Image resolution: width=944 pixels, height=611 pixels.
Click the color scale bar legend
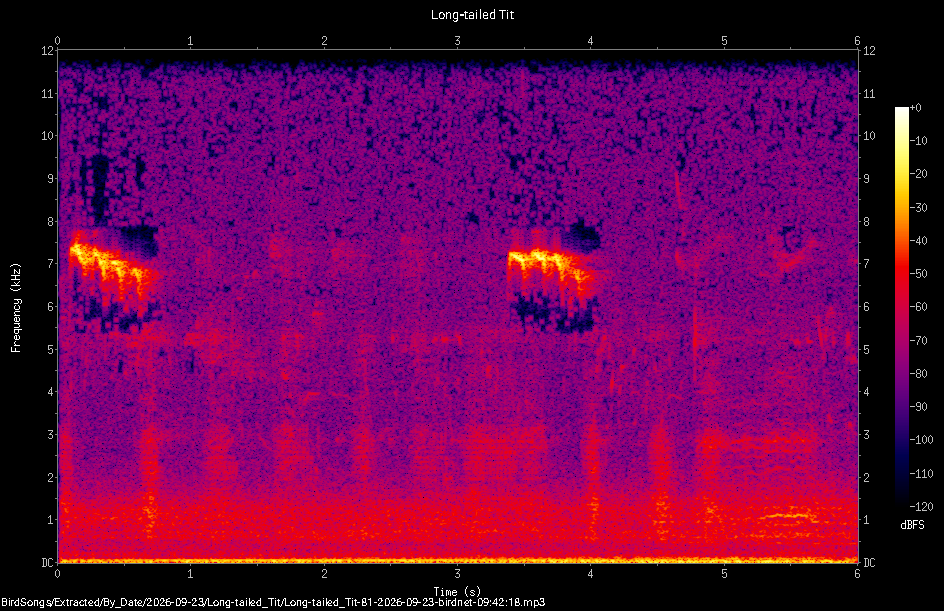[x=902, y=306]
